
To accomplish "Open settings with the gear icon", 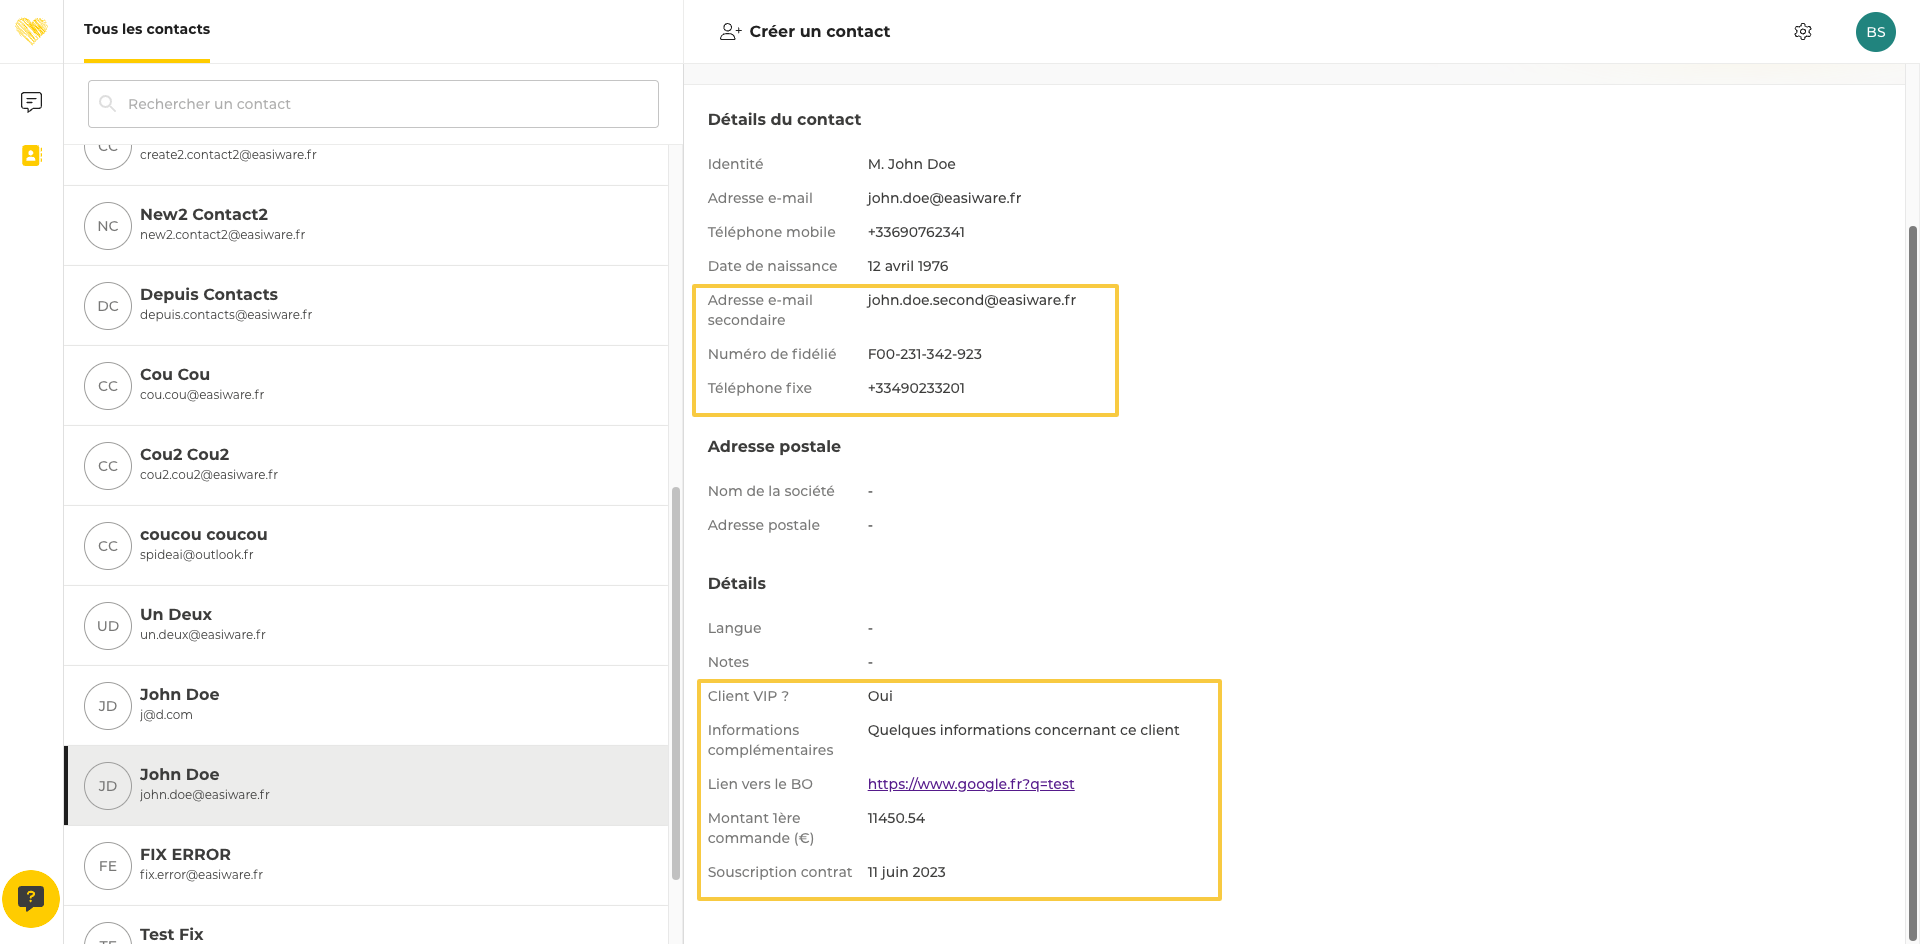I will 1802,32.
